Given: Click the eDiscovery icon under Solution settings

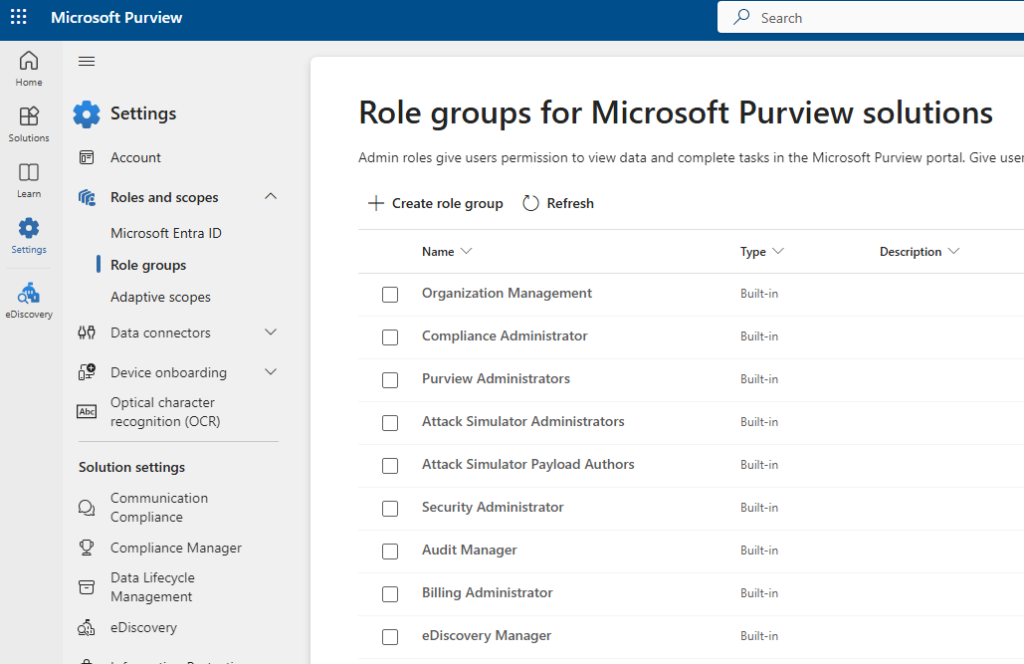Looking at the screenshot, I should 86,627.
